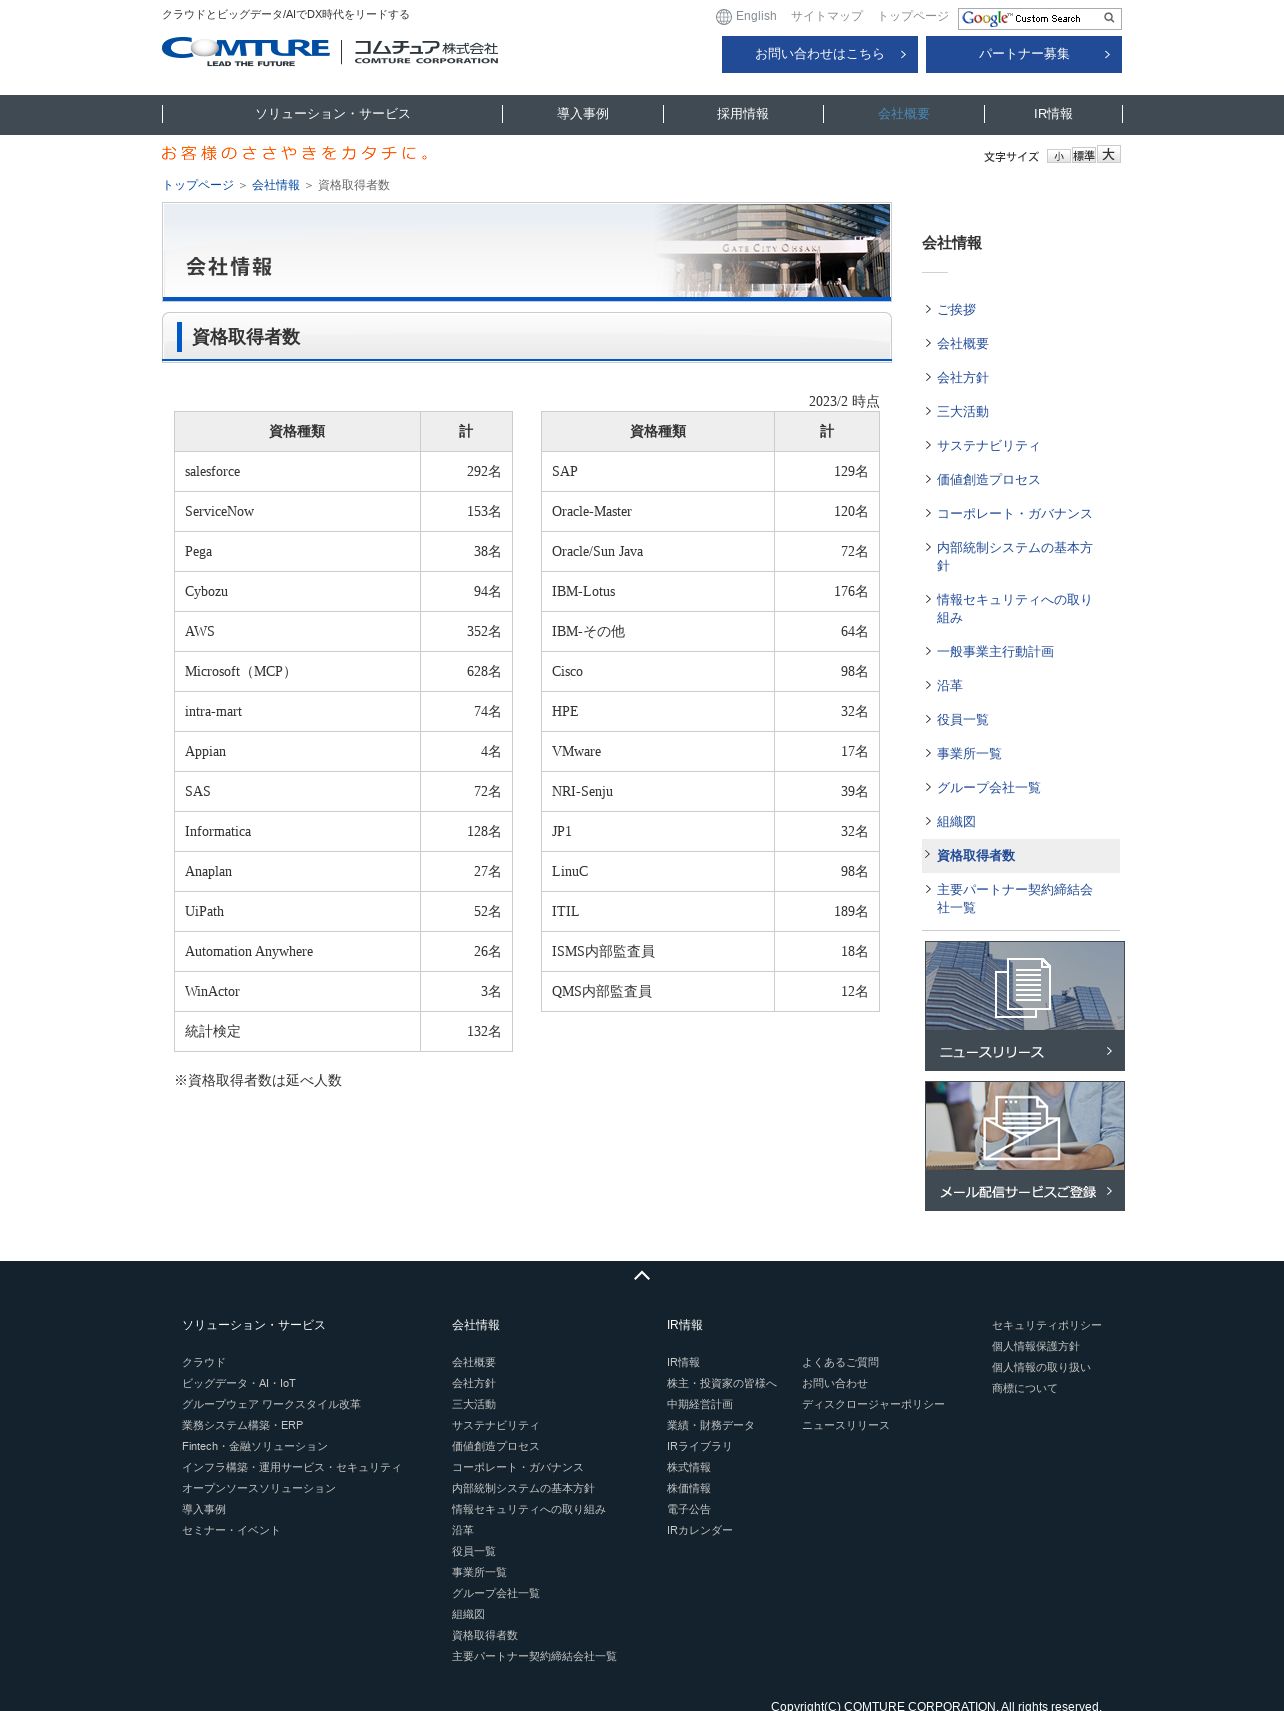Viewport: 1284px width, 1711px height.
Task: Open 情報セキュリティへの取り組み in the sidebar
Action: point(1014,609)
